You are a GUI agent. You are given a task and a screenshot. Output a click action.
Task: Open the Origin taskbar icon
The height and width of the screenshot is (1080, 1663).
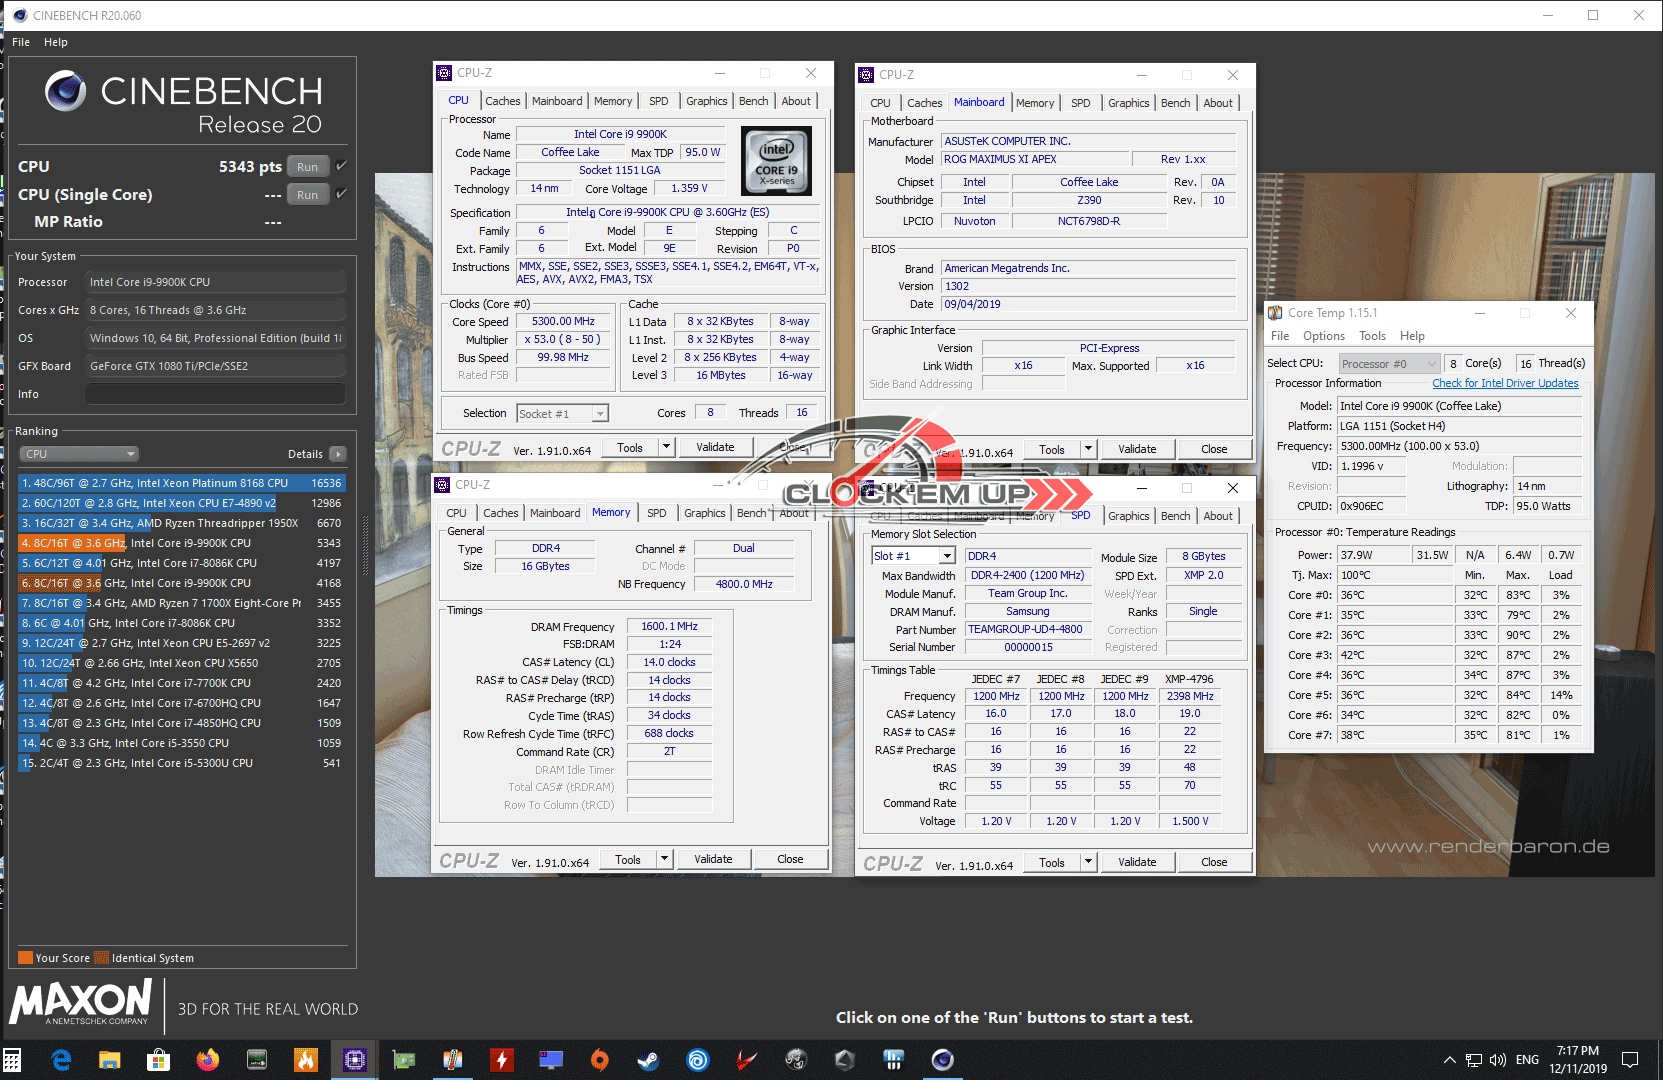tap(599, 1060)
